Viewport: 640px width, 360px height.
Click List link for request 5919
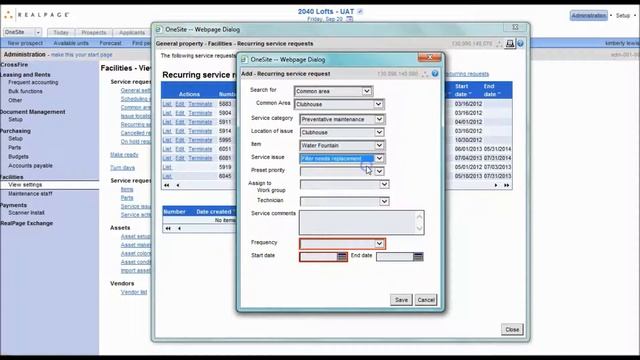pos(167,167)
